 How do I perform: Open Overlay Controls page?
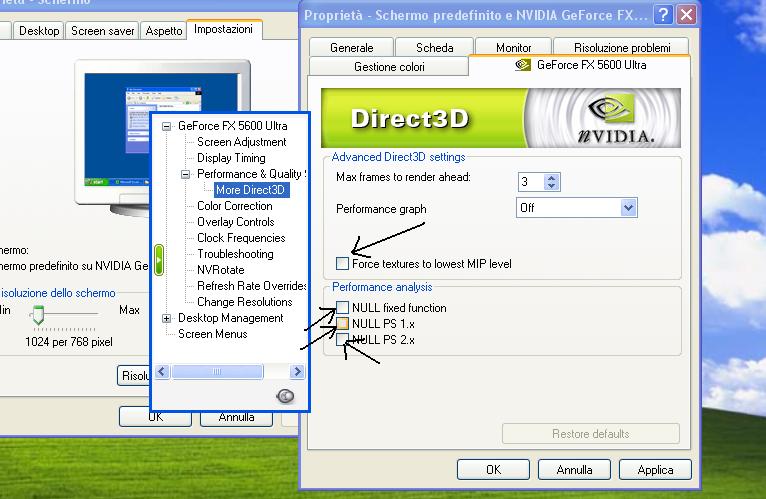235,222
